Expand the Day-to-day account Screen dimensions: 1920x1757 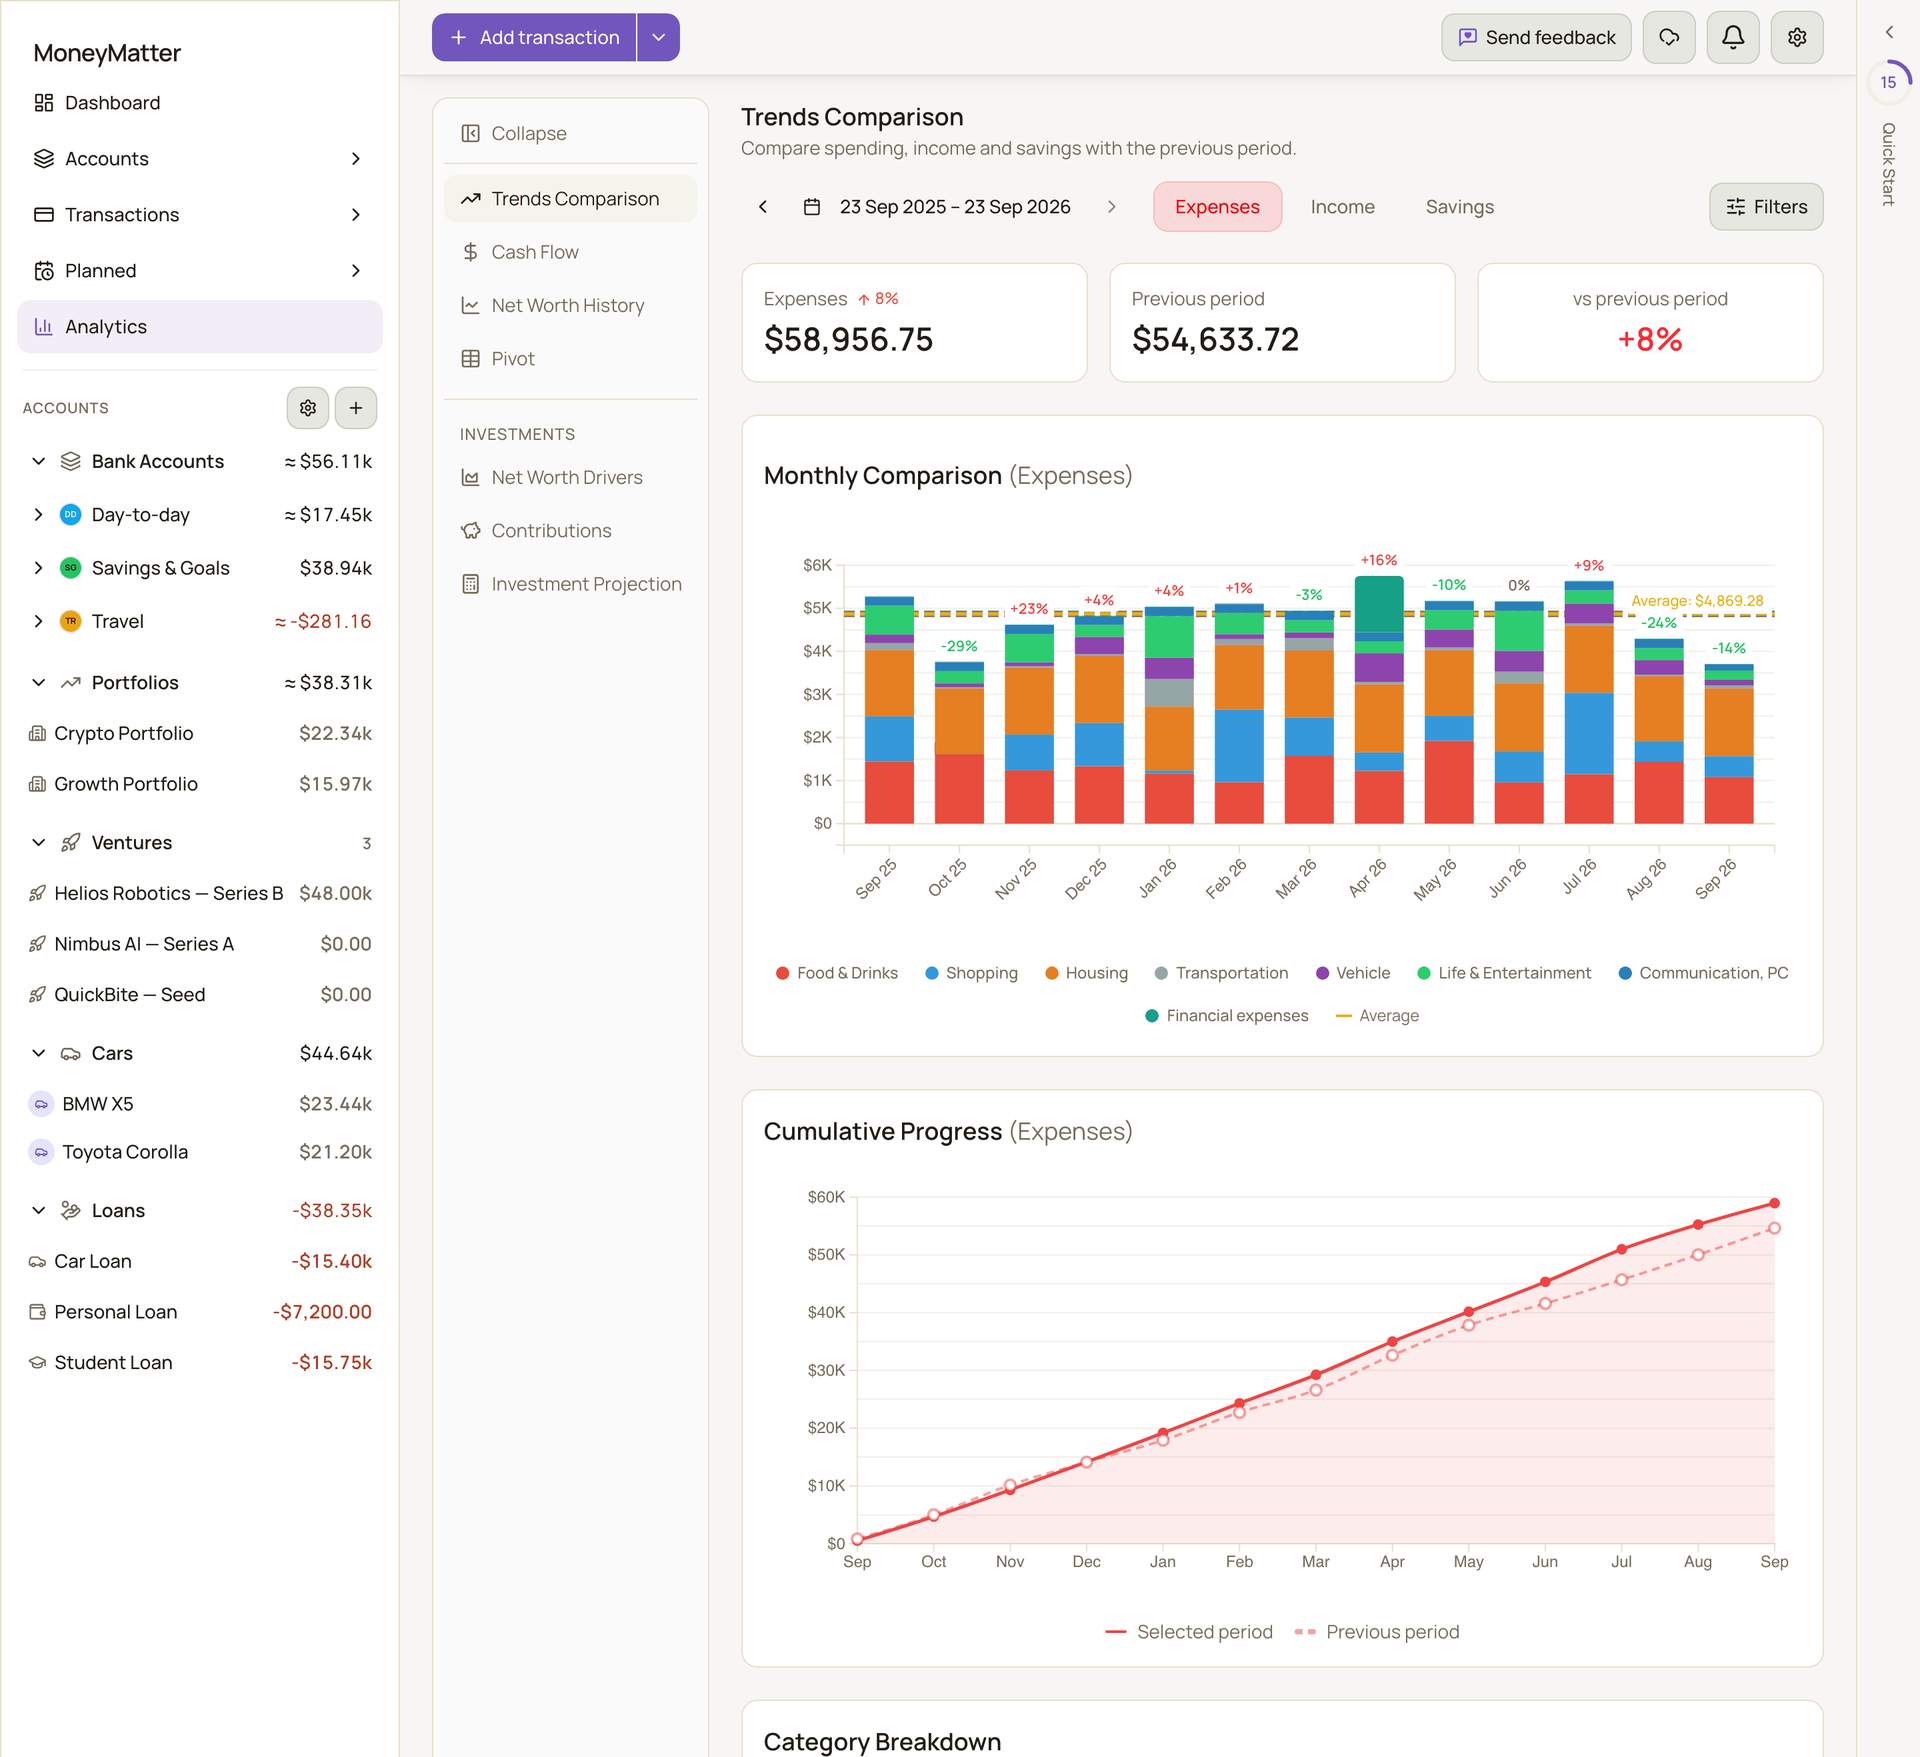39,515
